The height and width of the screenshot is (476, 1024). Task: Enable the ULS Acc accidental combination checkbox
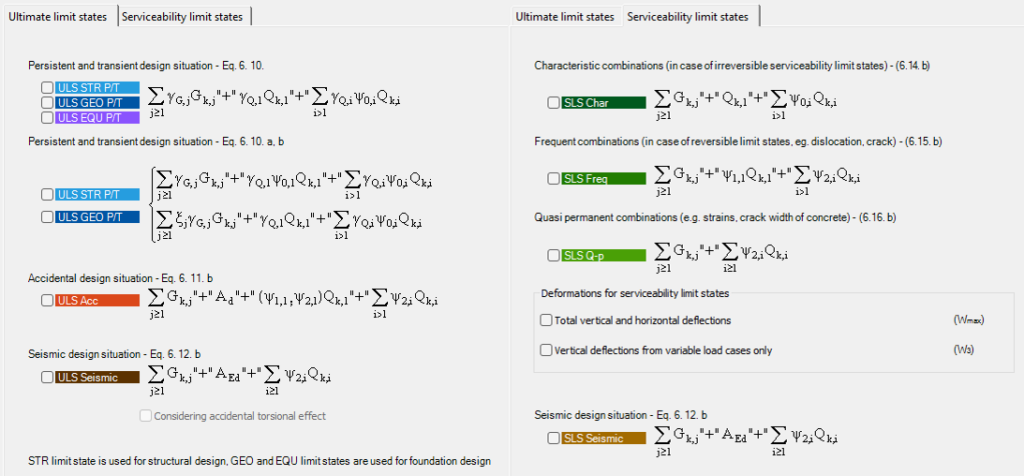(46, 300)
